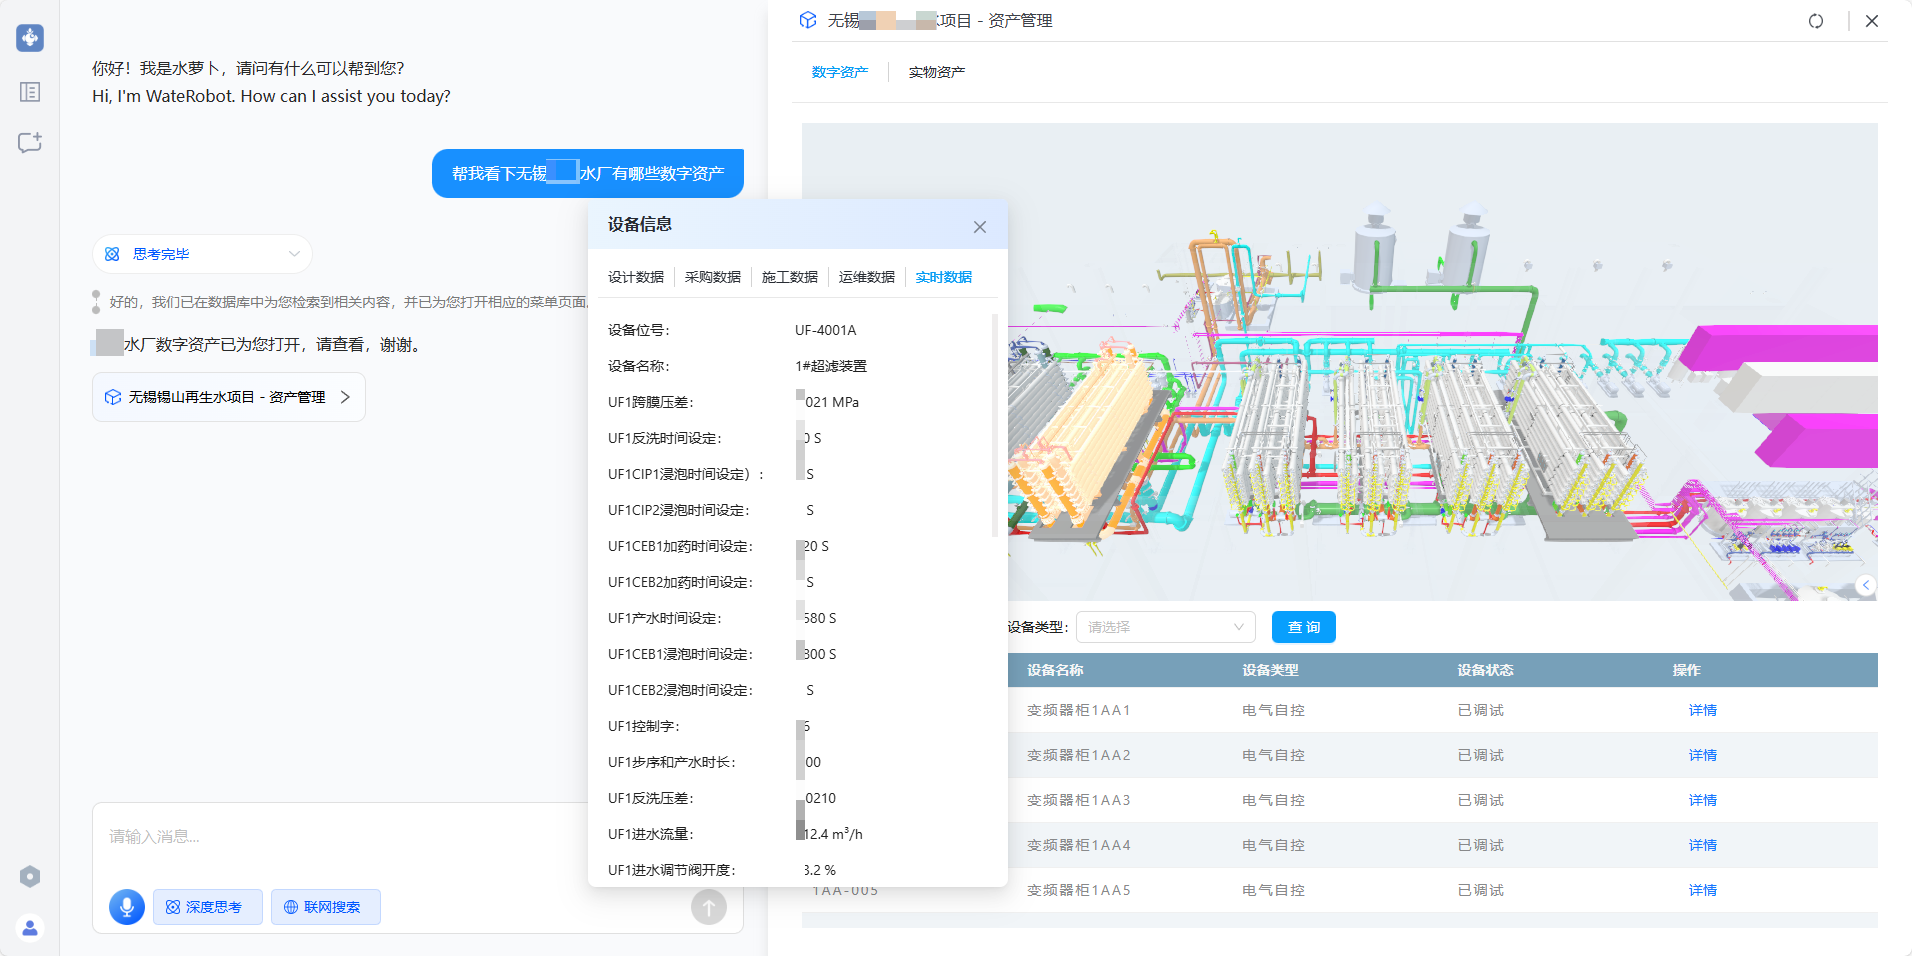This screenshot has height=956, width=1912.
Task: Toggle the 深度思考 deep thinking mode
Action: (208, 907)
